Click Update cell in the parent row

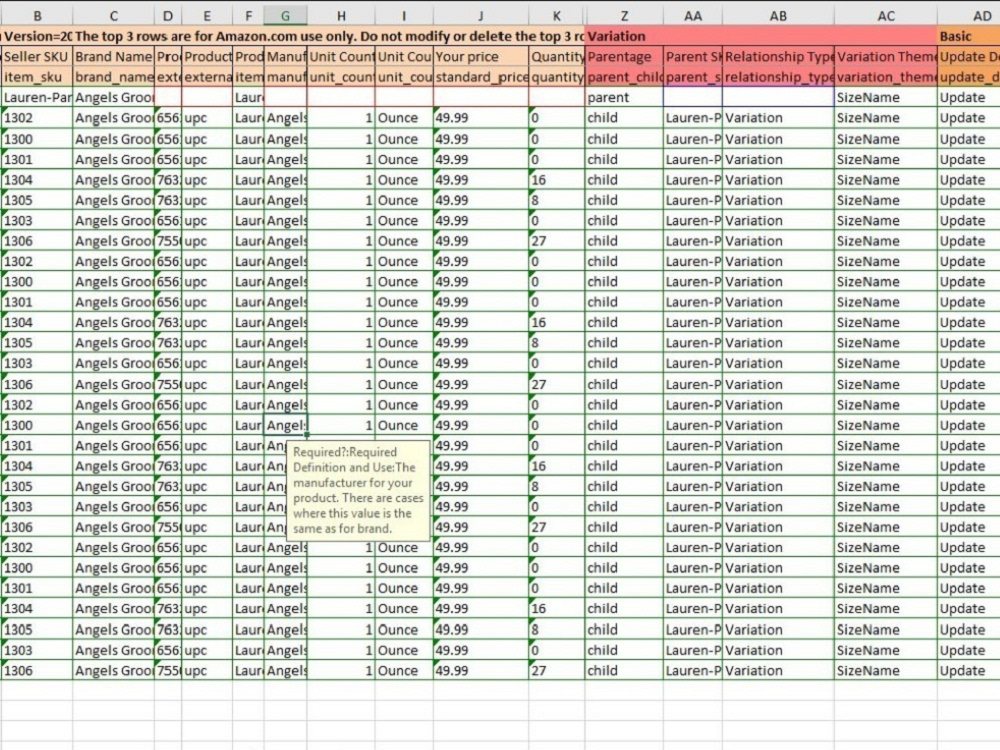coord(969,98)
